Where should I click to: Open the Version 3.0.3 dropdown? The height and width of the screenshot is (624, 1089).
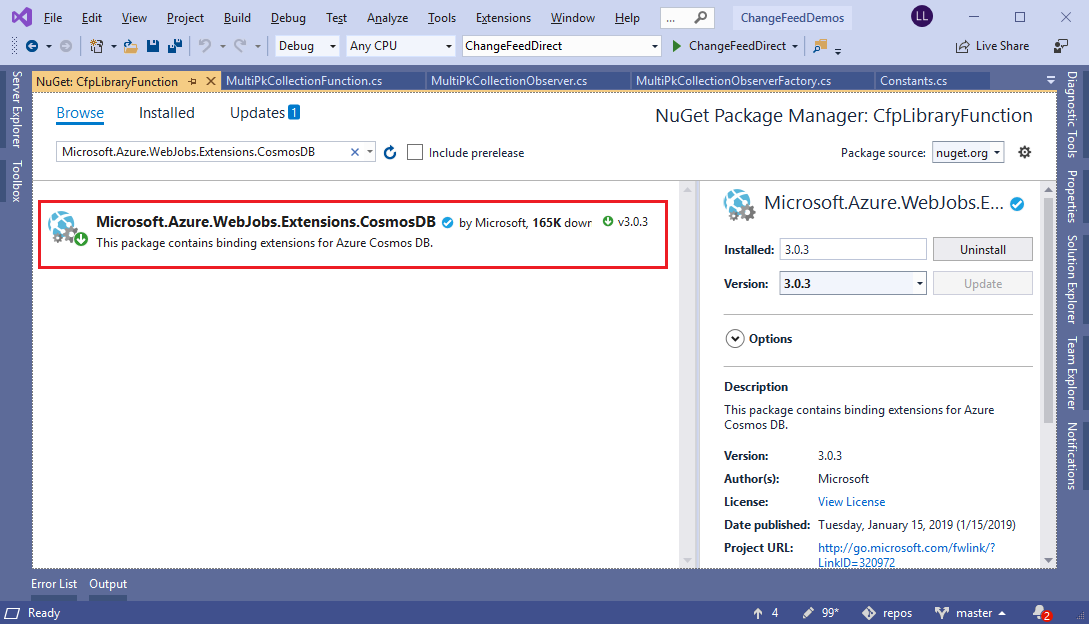pos(853,284)
